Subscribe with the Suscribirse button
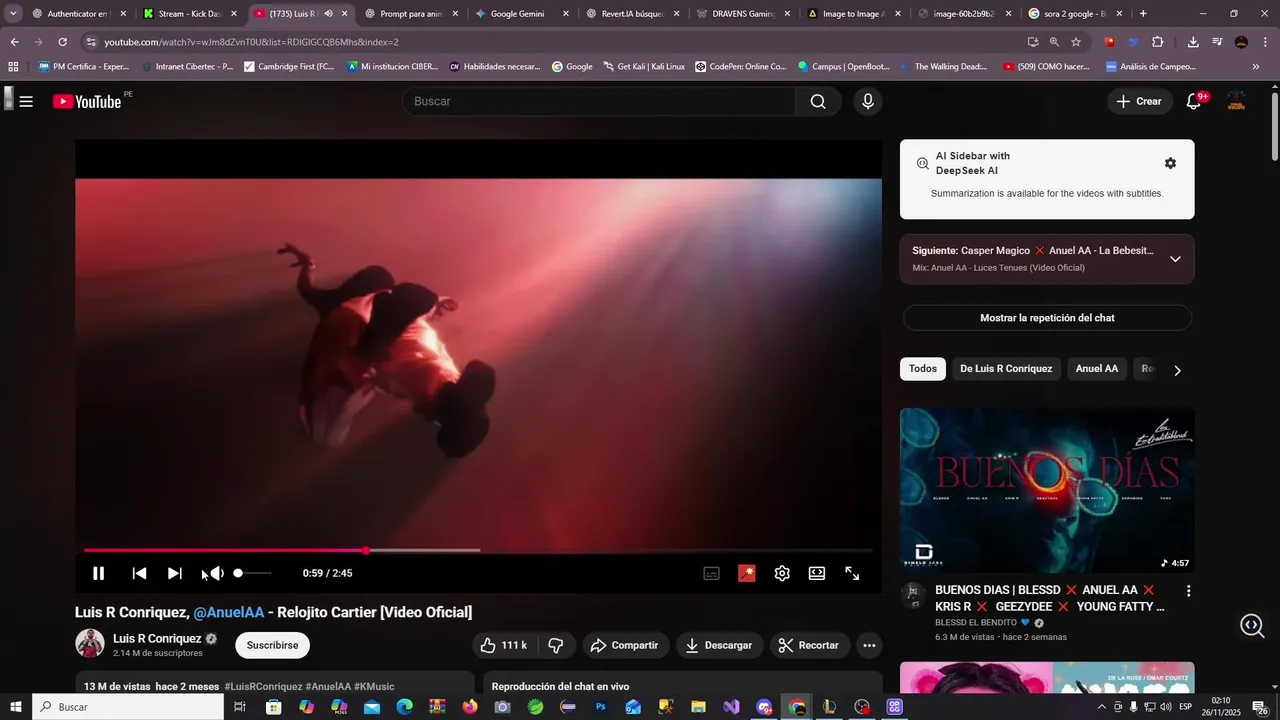The height and width of the screenshot is (720, 1280). 272,645
